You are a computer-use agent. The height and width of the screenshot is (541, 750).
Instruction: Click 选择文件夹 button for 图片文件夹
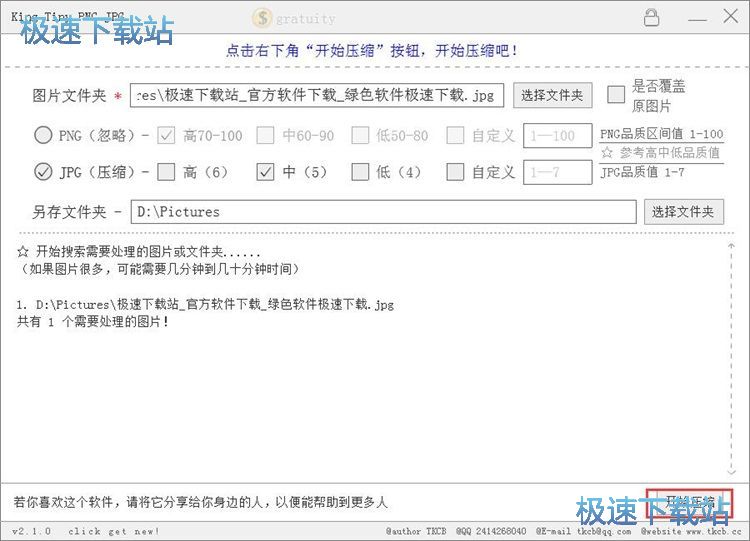552,95
